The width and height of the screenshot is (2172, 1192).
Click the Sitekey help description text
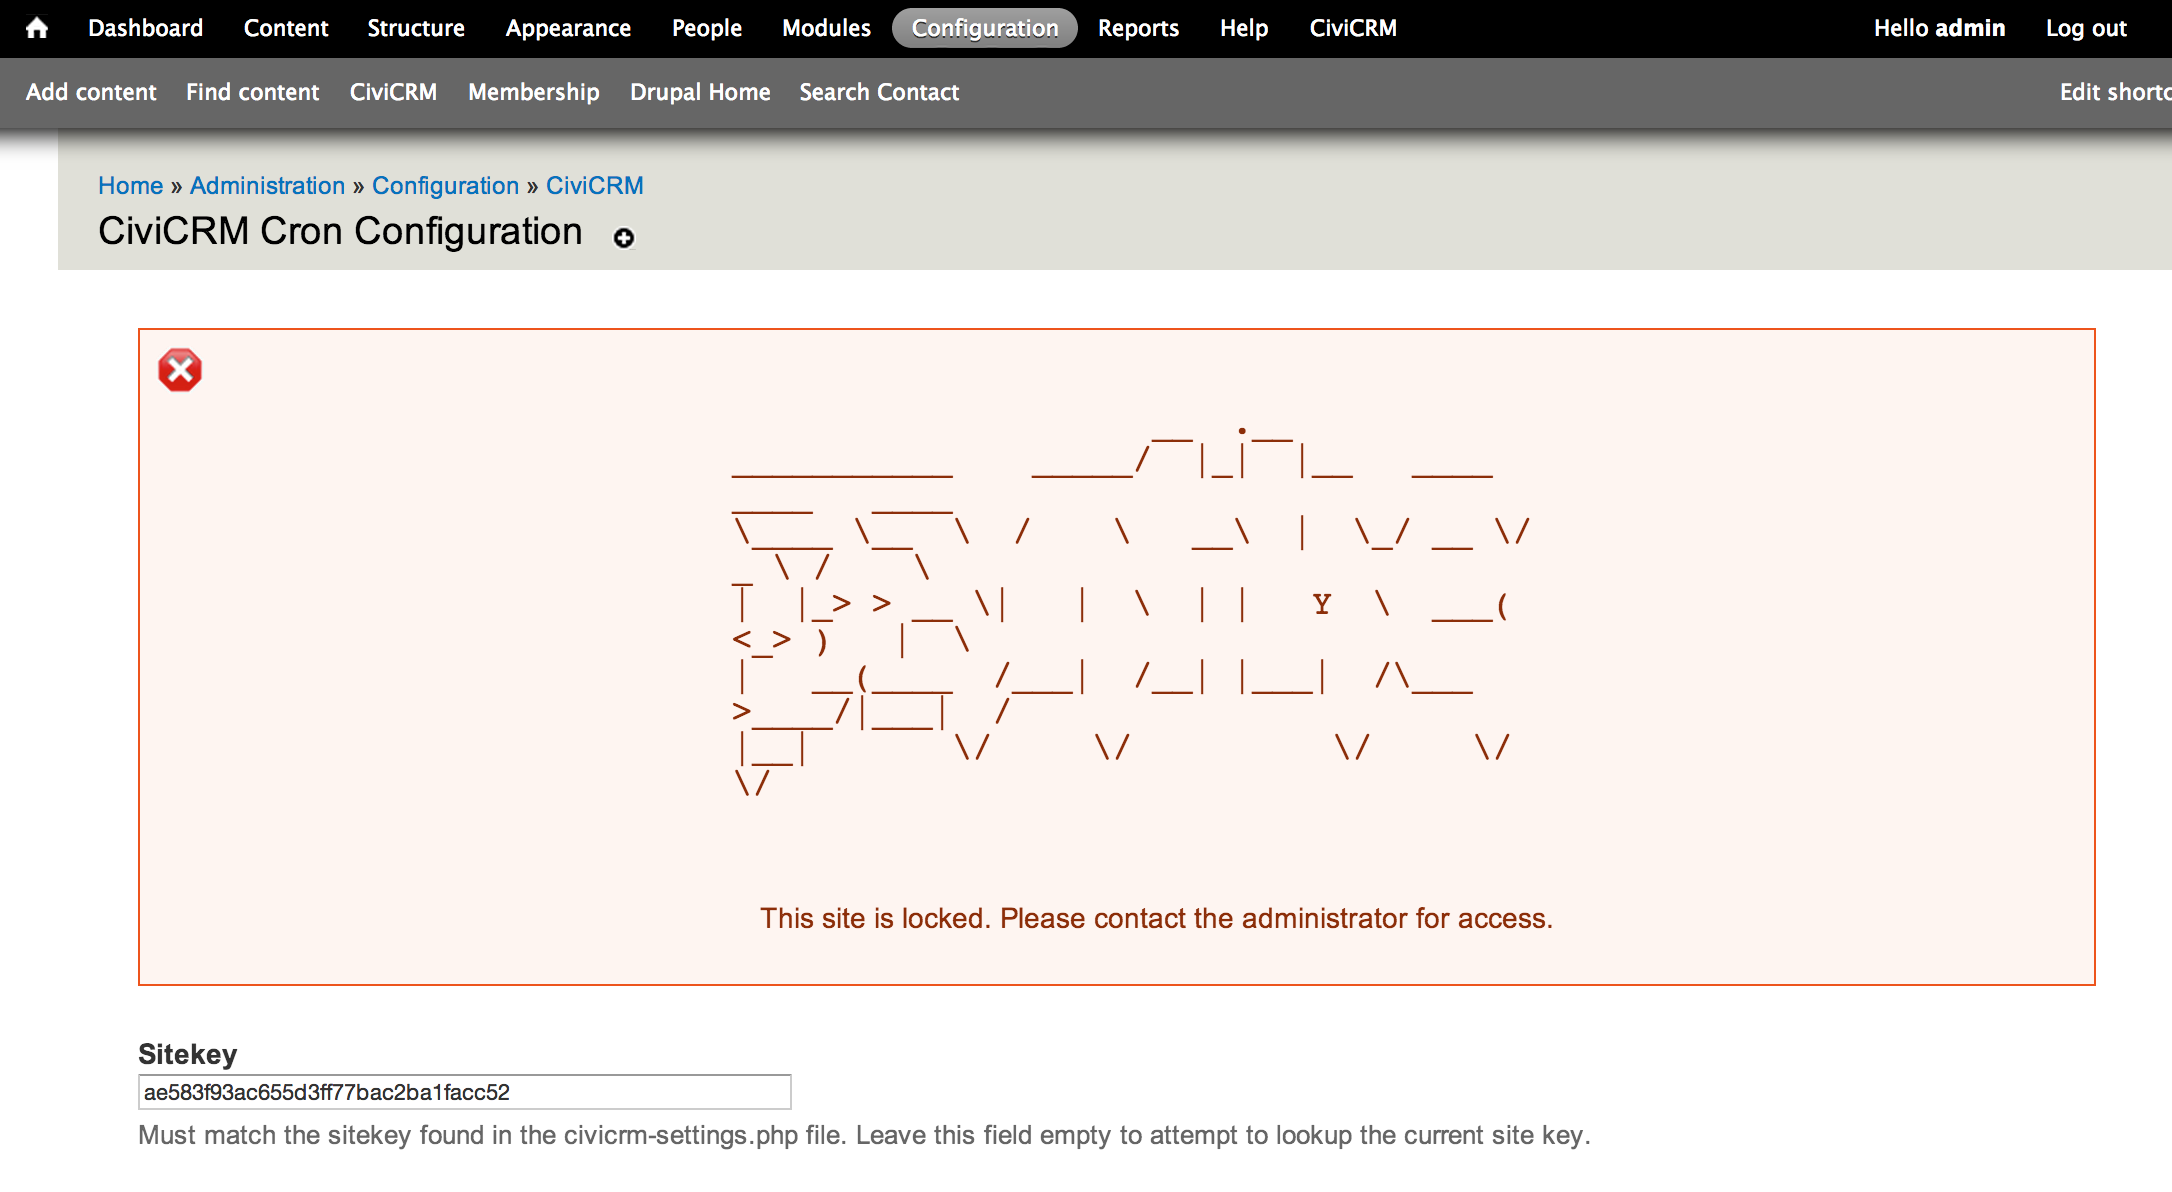click(864, 1135)
